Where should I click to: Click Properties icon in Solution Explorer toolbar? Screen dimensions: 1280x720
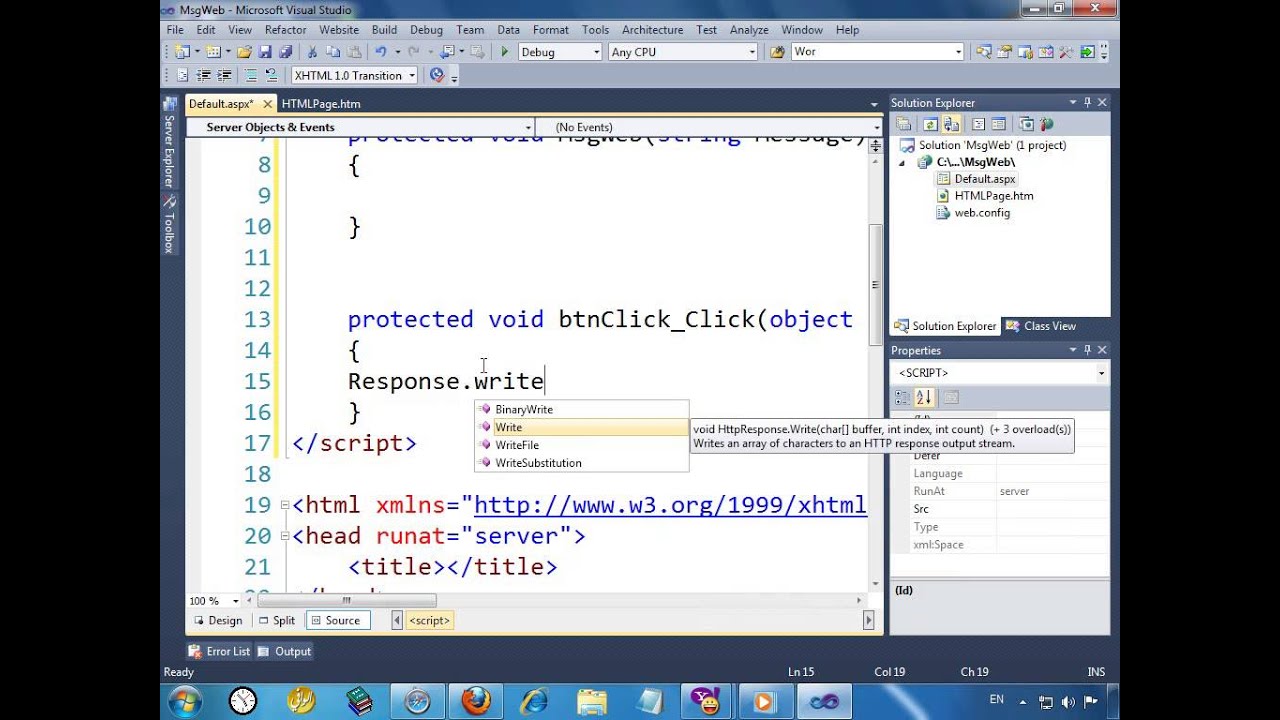903,124
